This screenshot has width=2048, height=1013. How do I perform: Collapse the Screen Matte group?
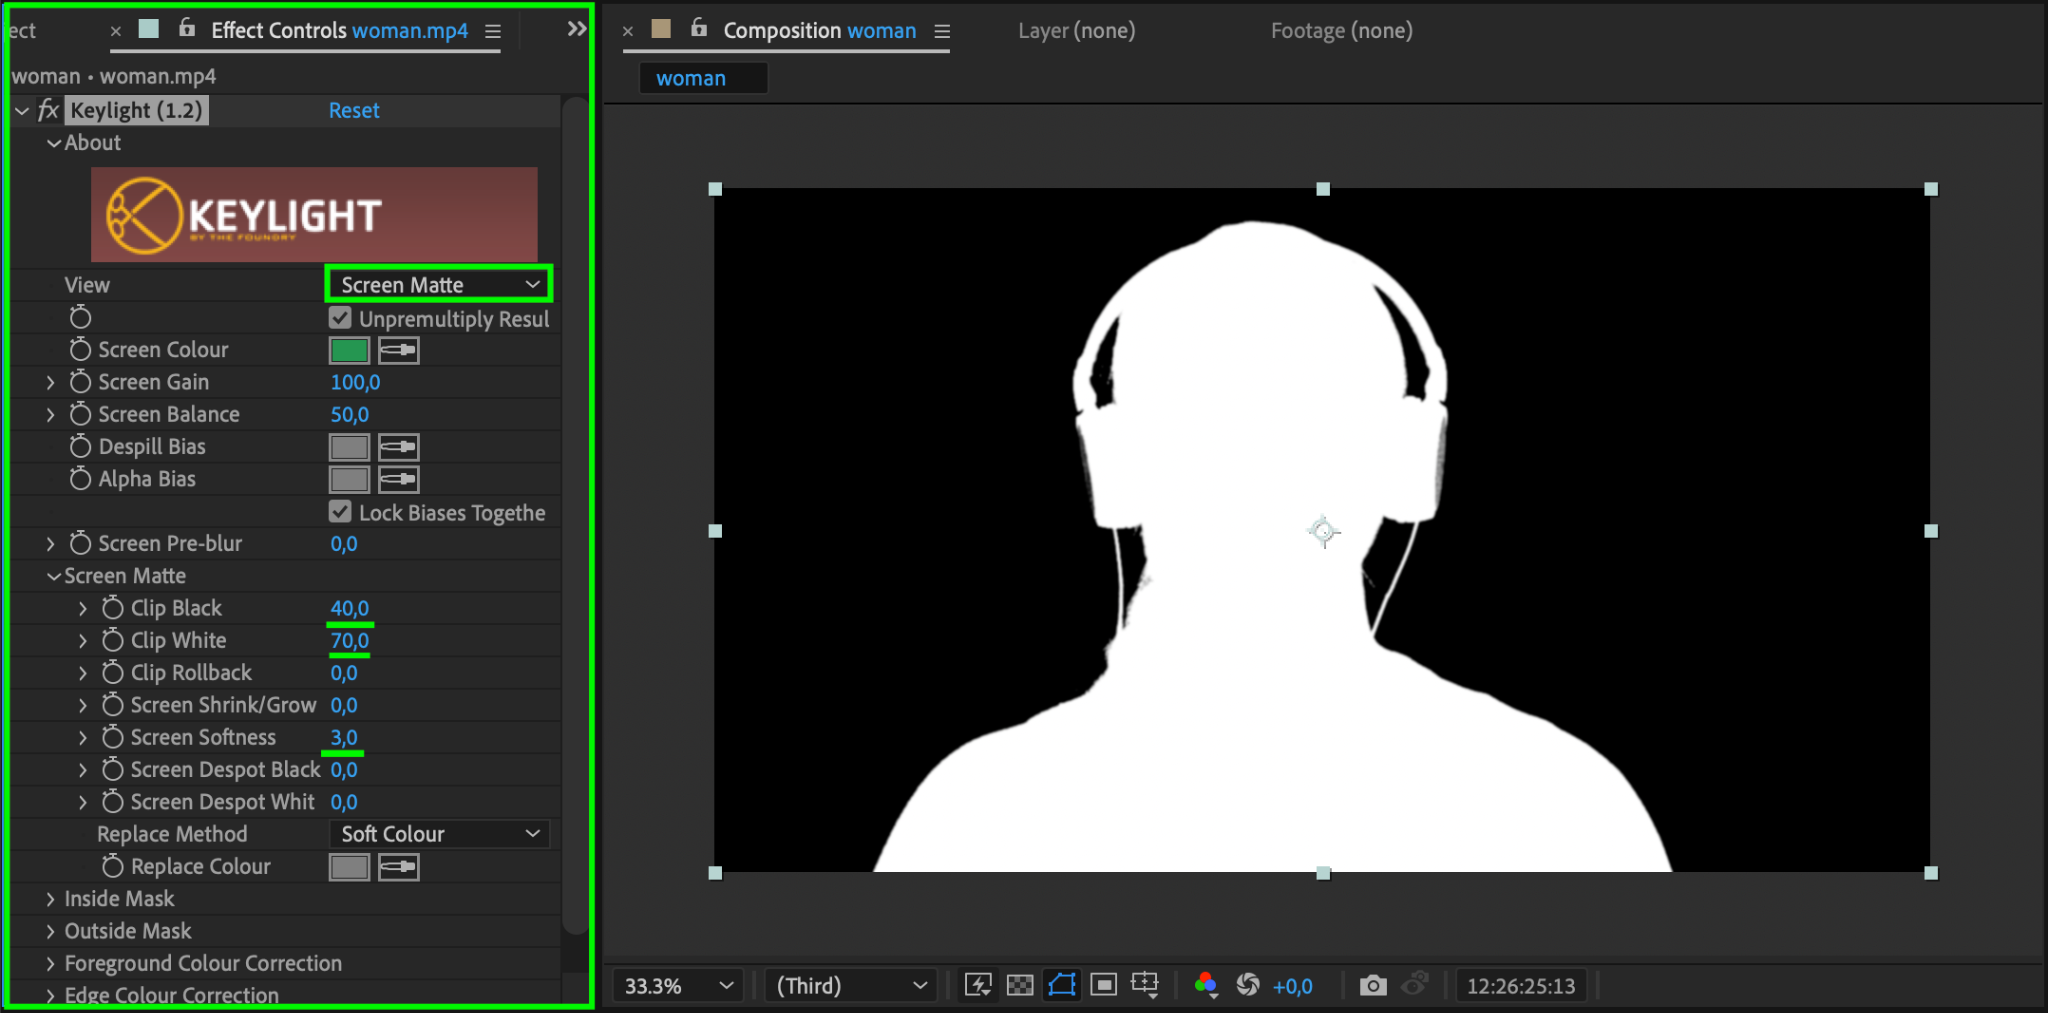pos(54,577)
